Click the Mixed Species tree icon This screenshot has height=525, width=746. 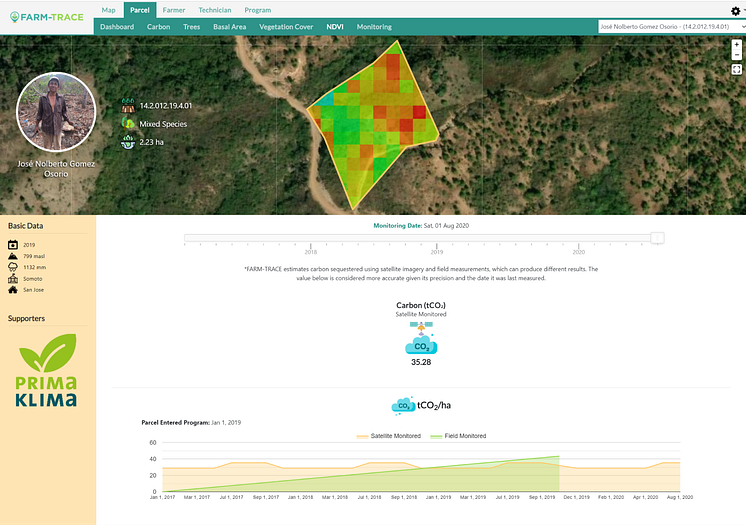coord(127,124)
